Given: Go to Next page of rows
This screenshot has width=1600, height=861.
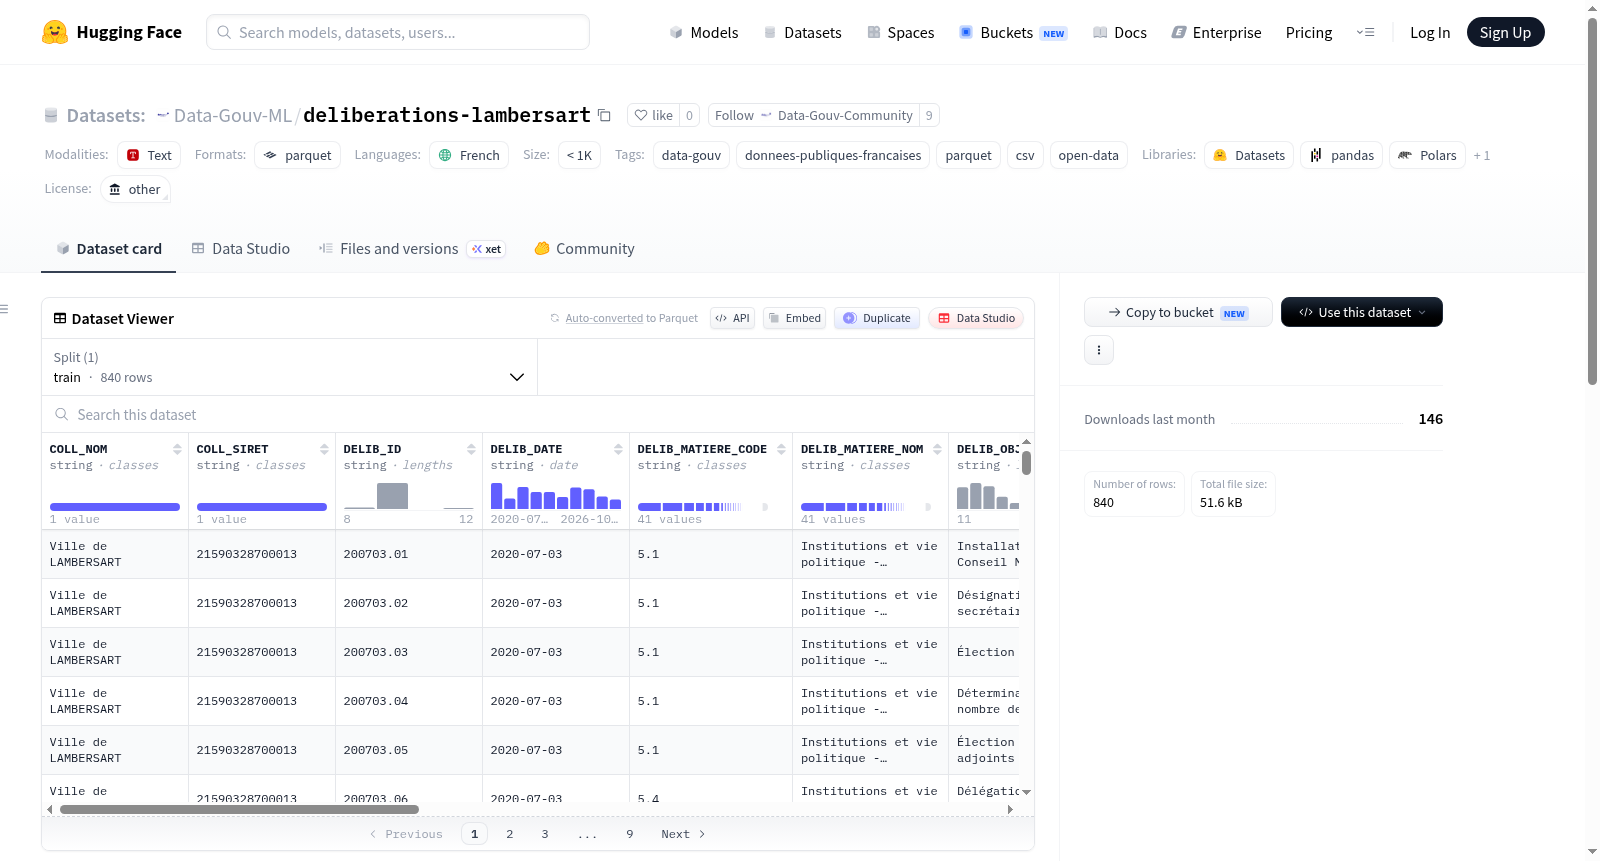Looking at the screenshot, I should tap(683, 834).
